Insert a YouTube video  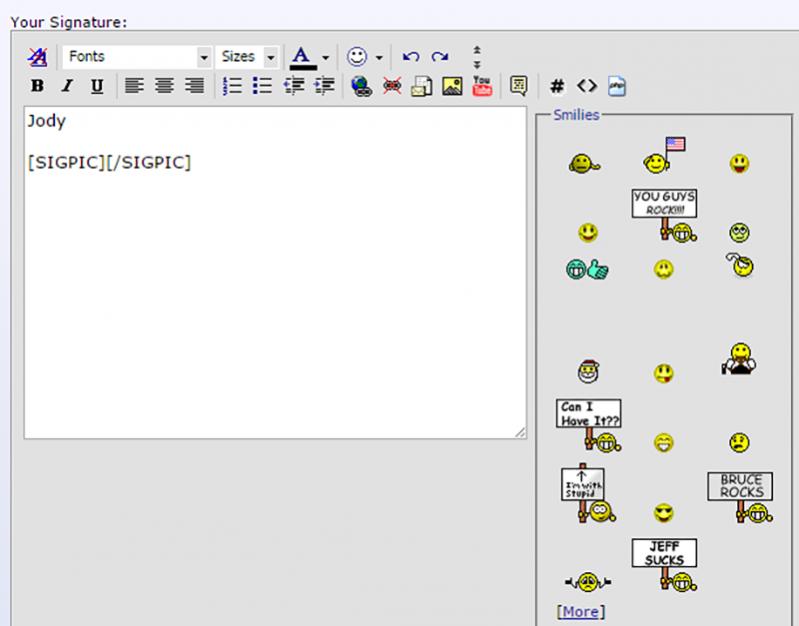click(482, 86)
